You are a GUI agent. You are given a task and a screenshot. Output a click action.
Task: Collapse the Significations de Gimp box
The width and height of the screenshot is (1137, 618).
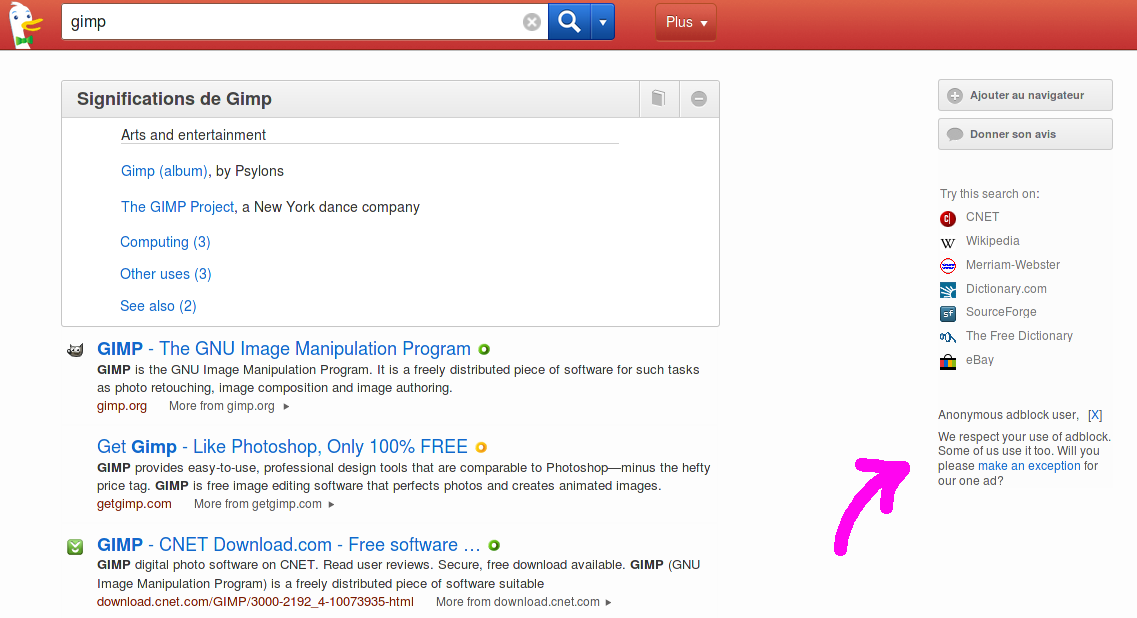click(x=699, y=99)
